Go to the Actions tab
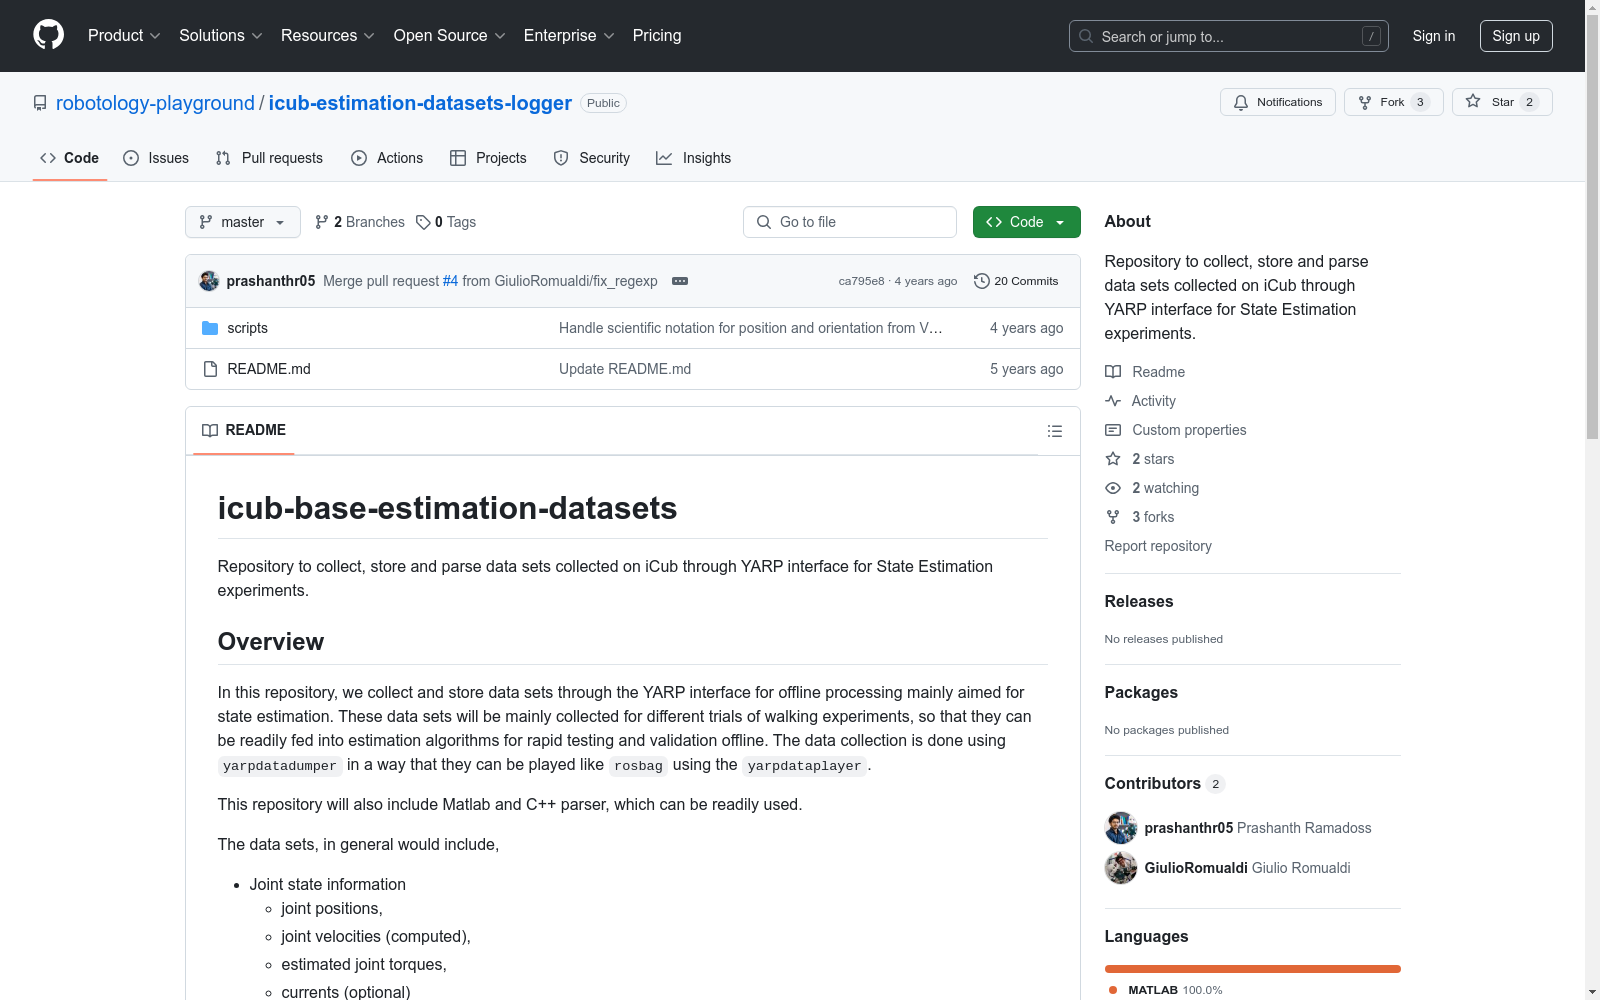The width and height of the screenshot is (1600, 1000). [x=387, y=158]
